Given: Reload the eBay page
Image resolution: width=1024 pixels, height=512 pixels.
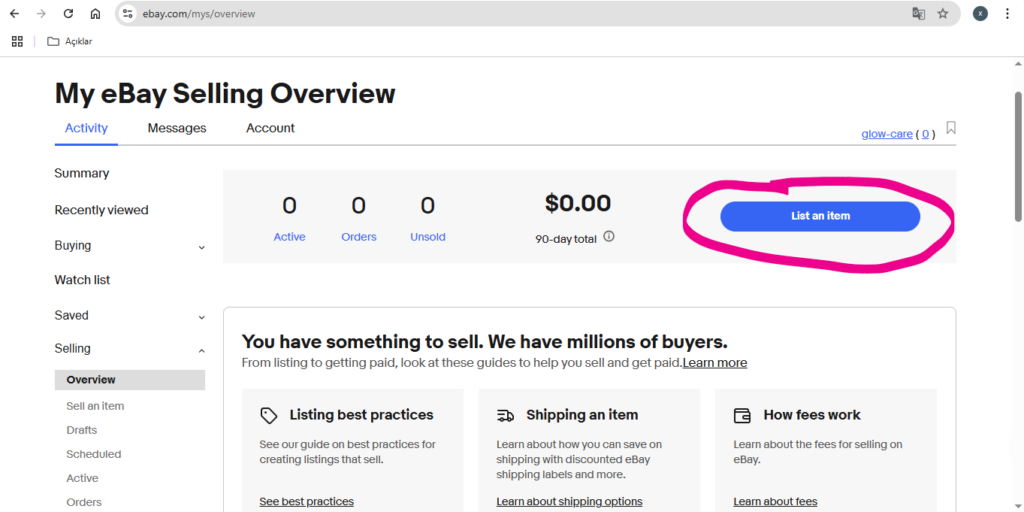Looking at the screenshot, I should point(68,14).
